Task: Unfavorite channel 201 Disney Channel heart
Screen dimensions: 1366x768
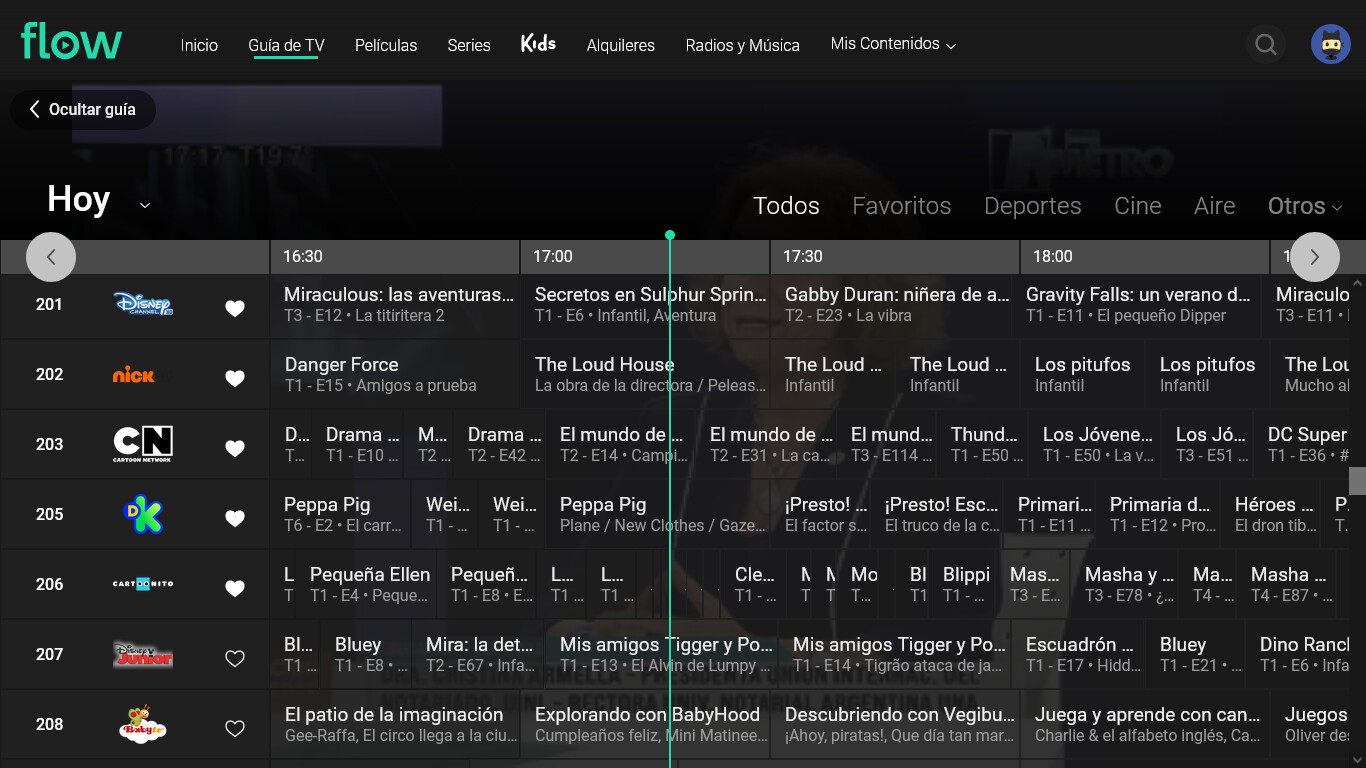Action: click(x=235, y=309)
